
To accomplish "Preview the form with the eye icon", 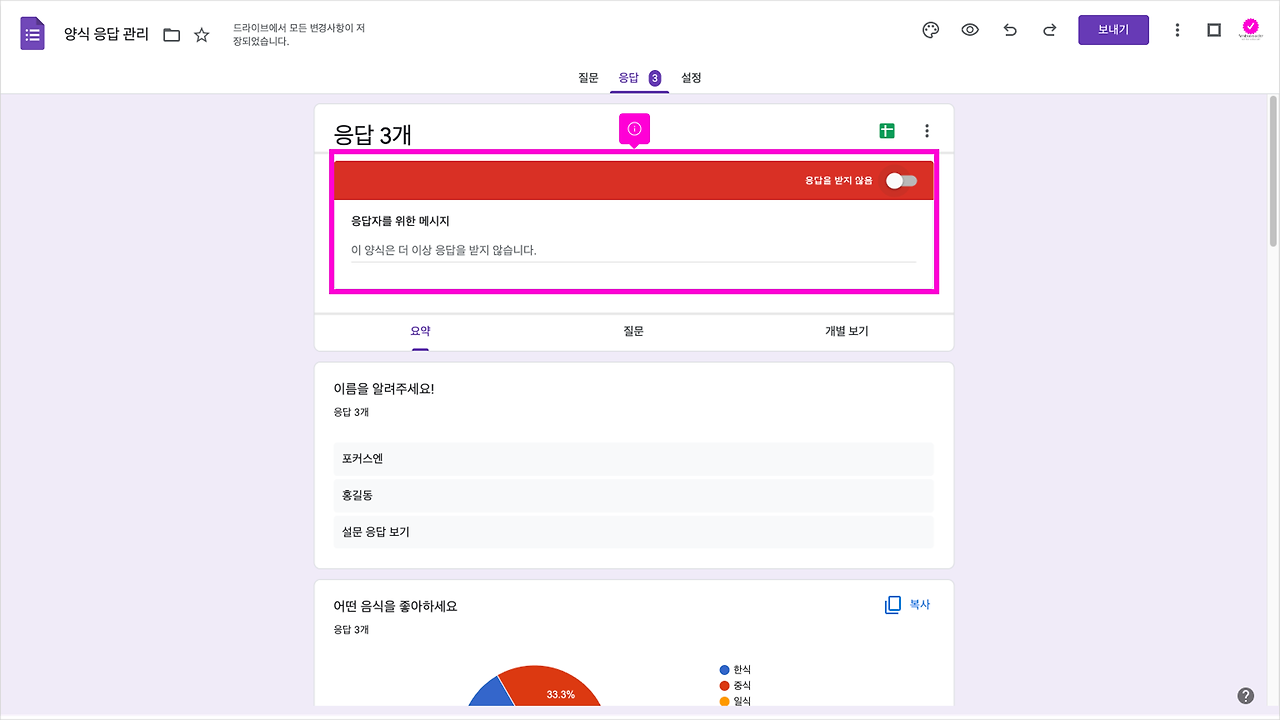I will [x=970, y=30].
